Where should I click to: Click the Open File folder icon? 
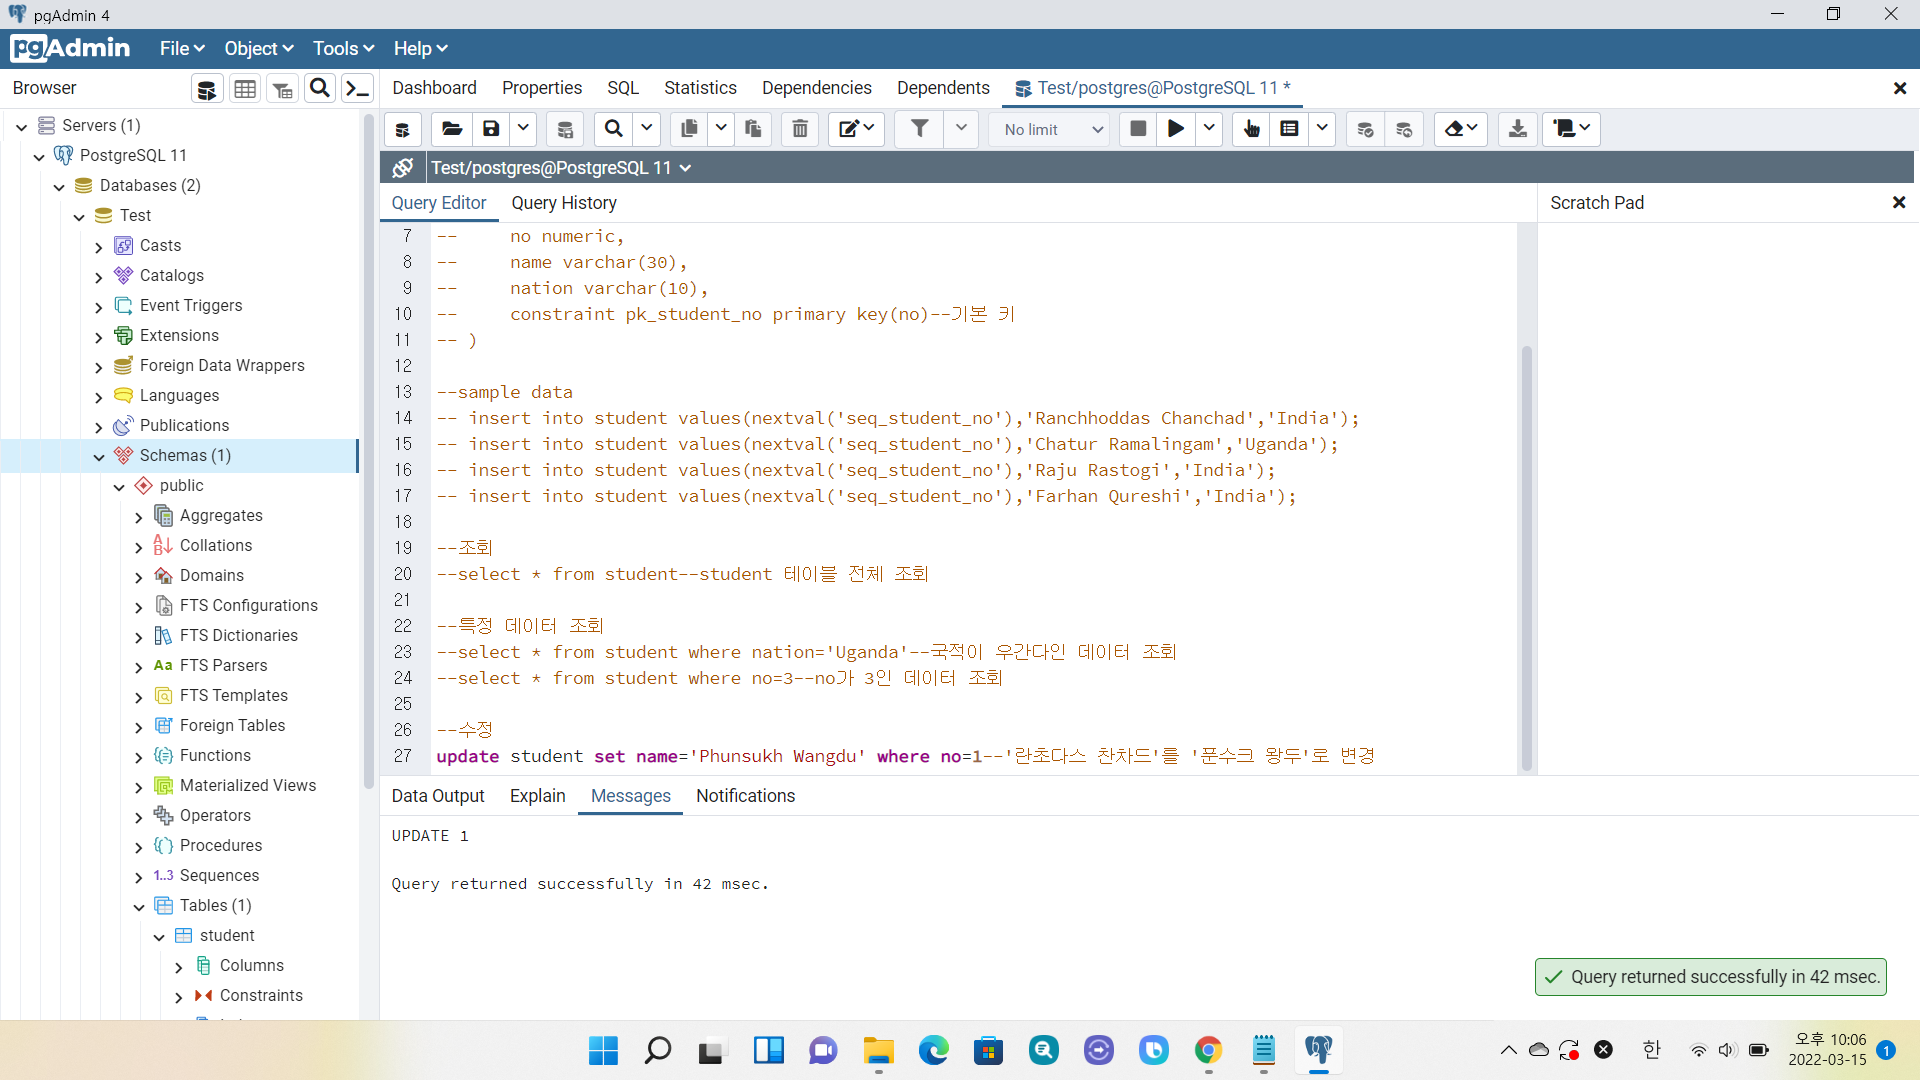(452, 129)
